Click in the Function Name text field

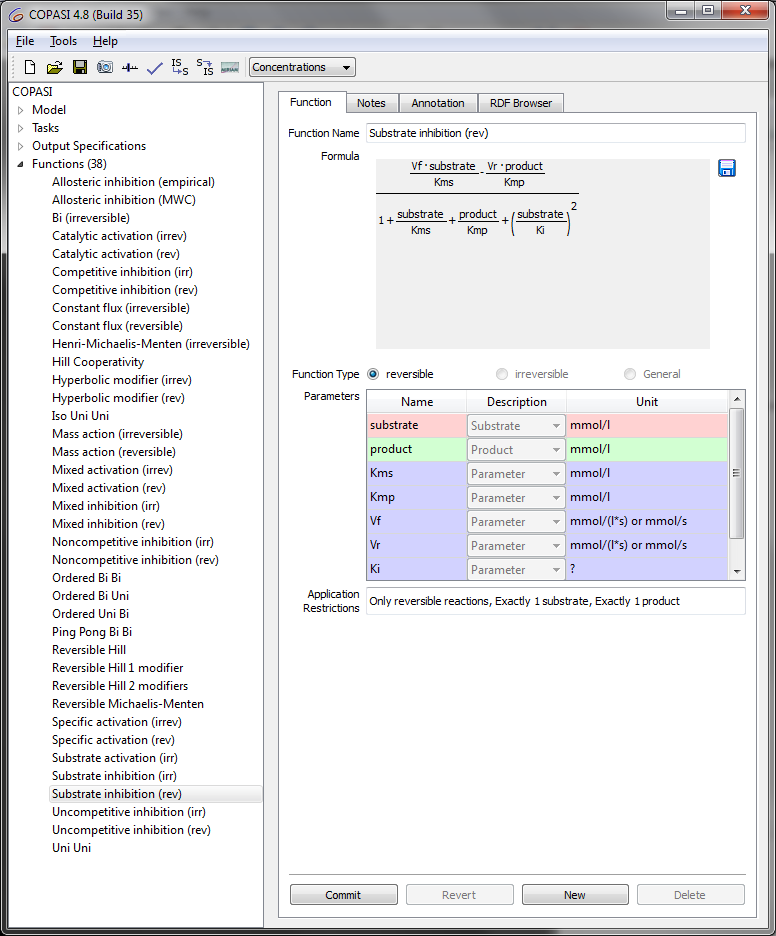pyautogui.click(x=555, y=133)
